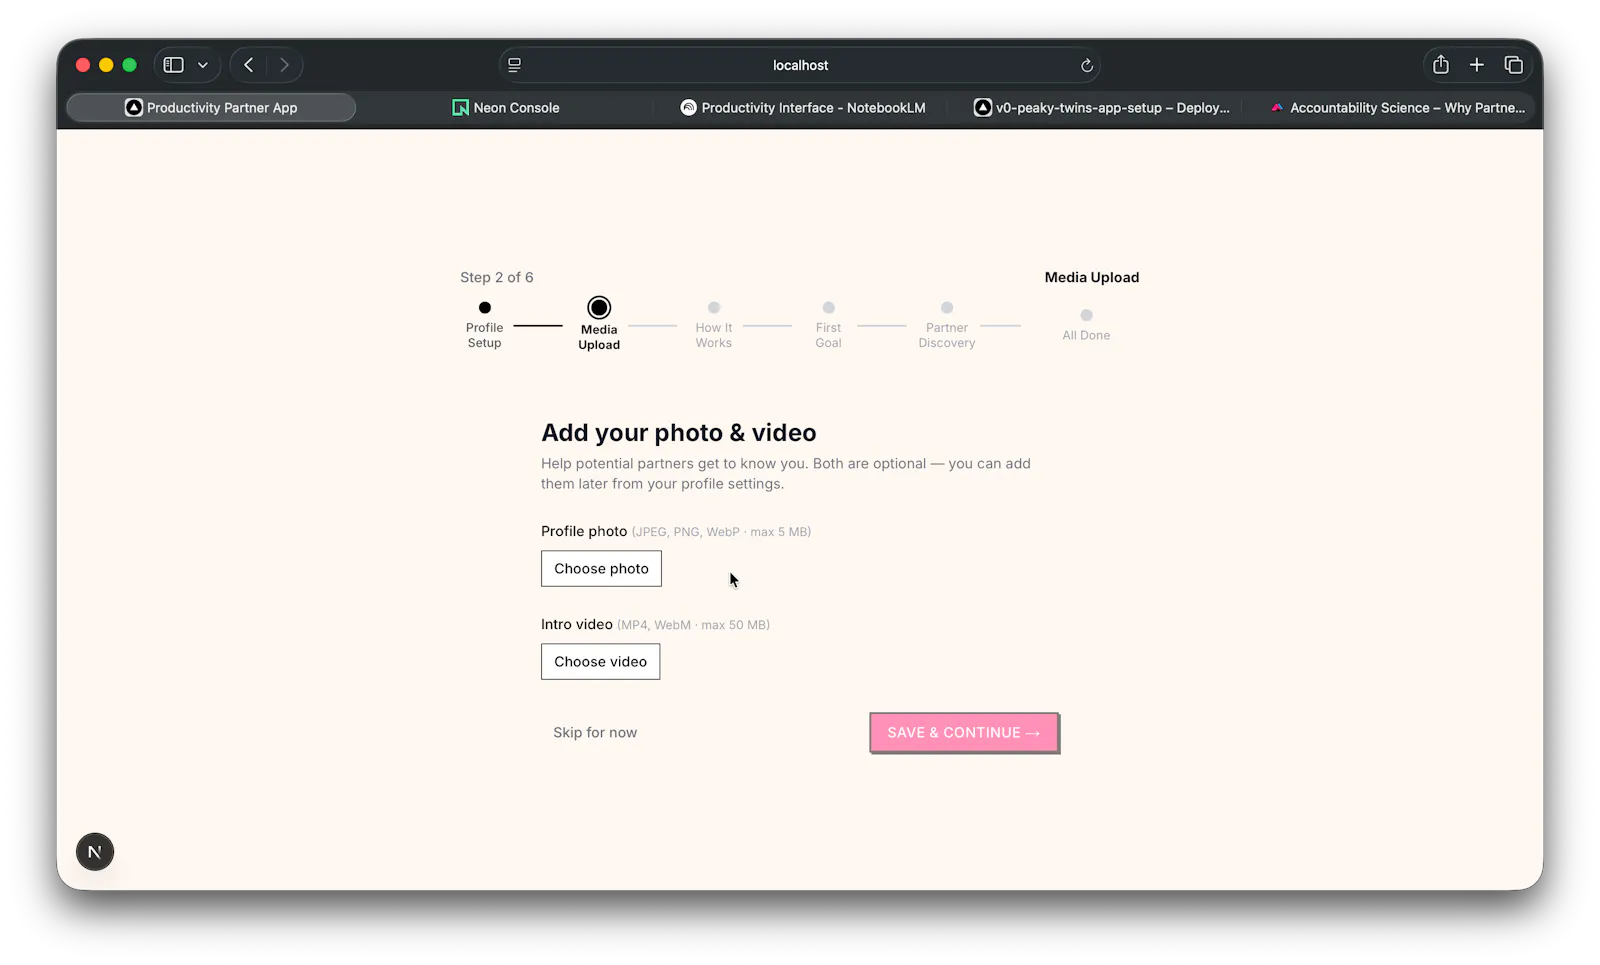
Task: Click the Partner Discovery step dot
Action: pyautogui.click(x=947, y=308)
